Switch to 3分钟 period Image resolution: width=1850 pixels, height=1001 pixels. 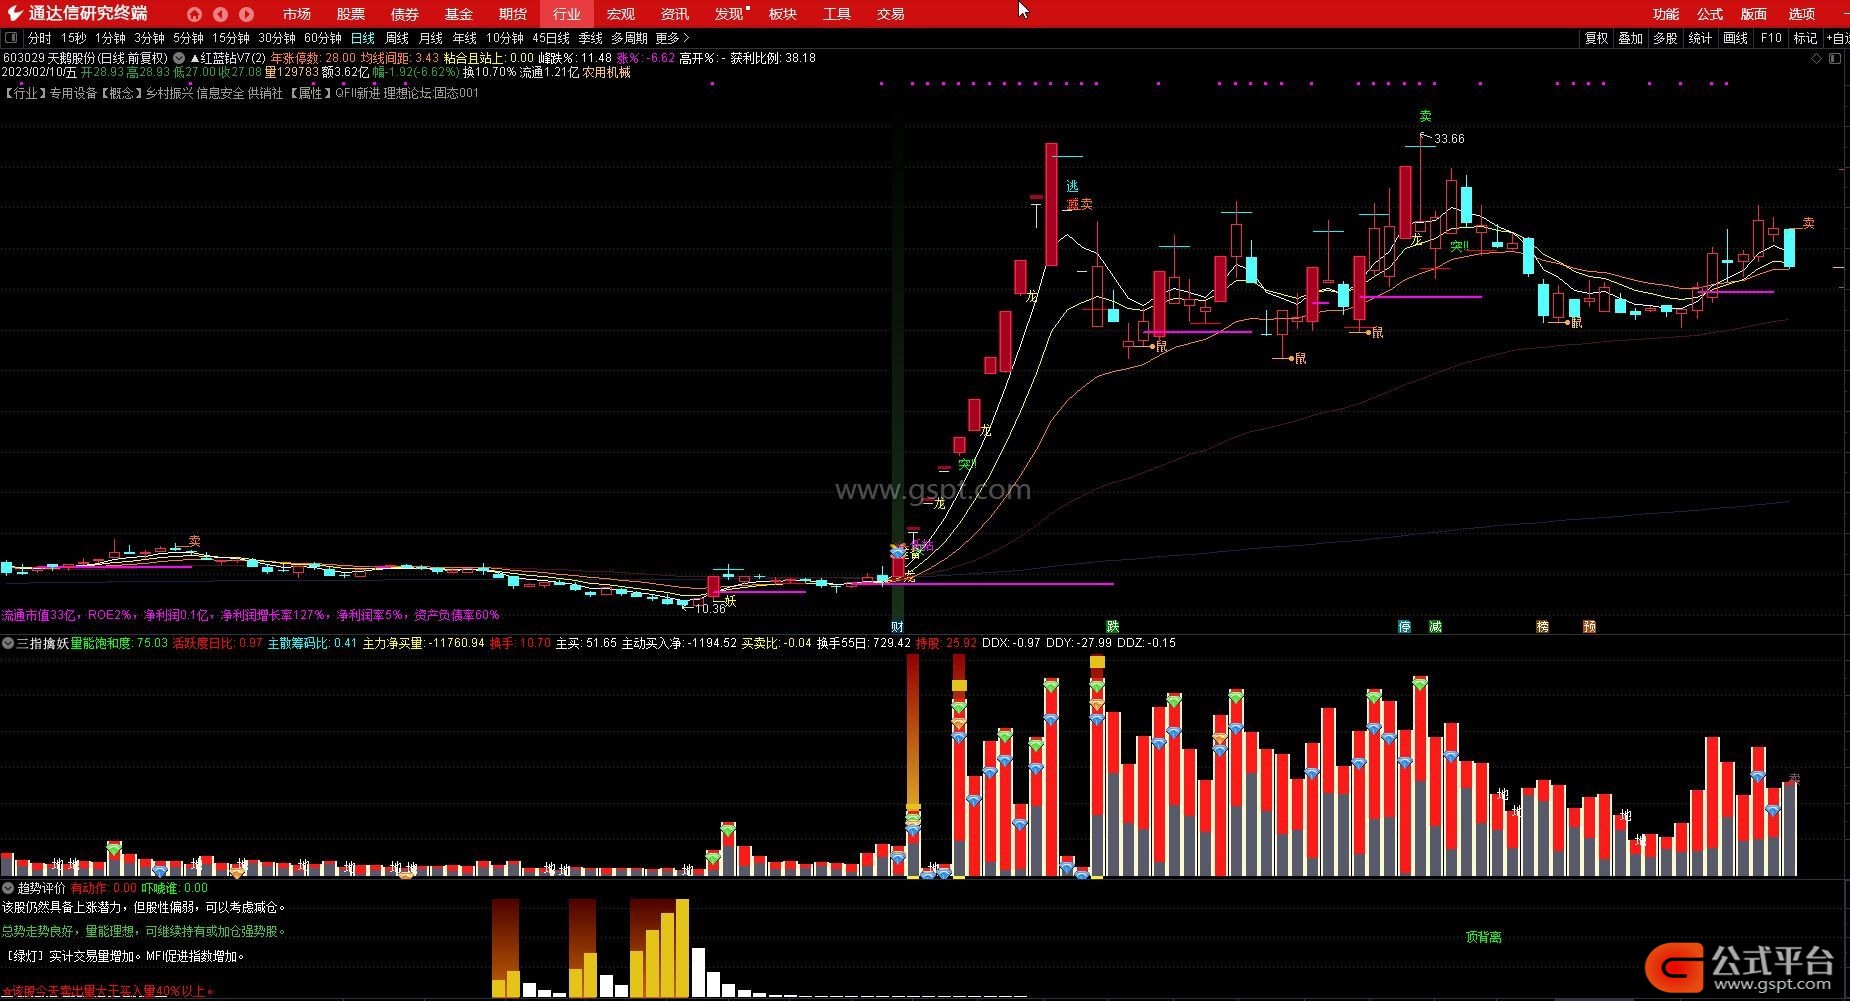pos(149,38)
